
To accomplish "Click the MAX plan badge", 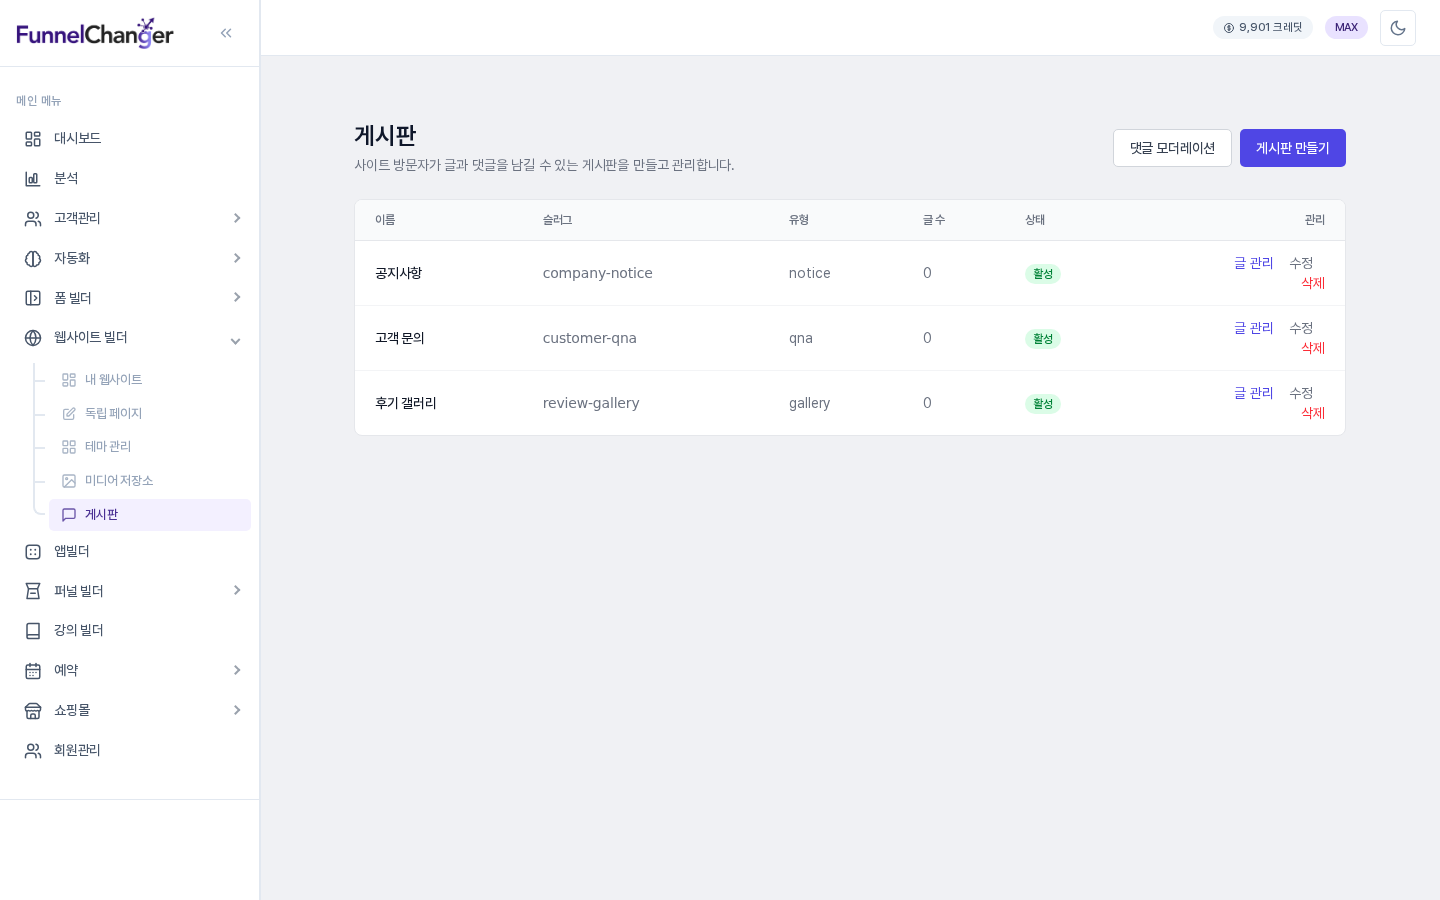I will point(1346,28).
